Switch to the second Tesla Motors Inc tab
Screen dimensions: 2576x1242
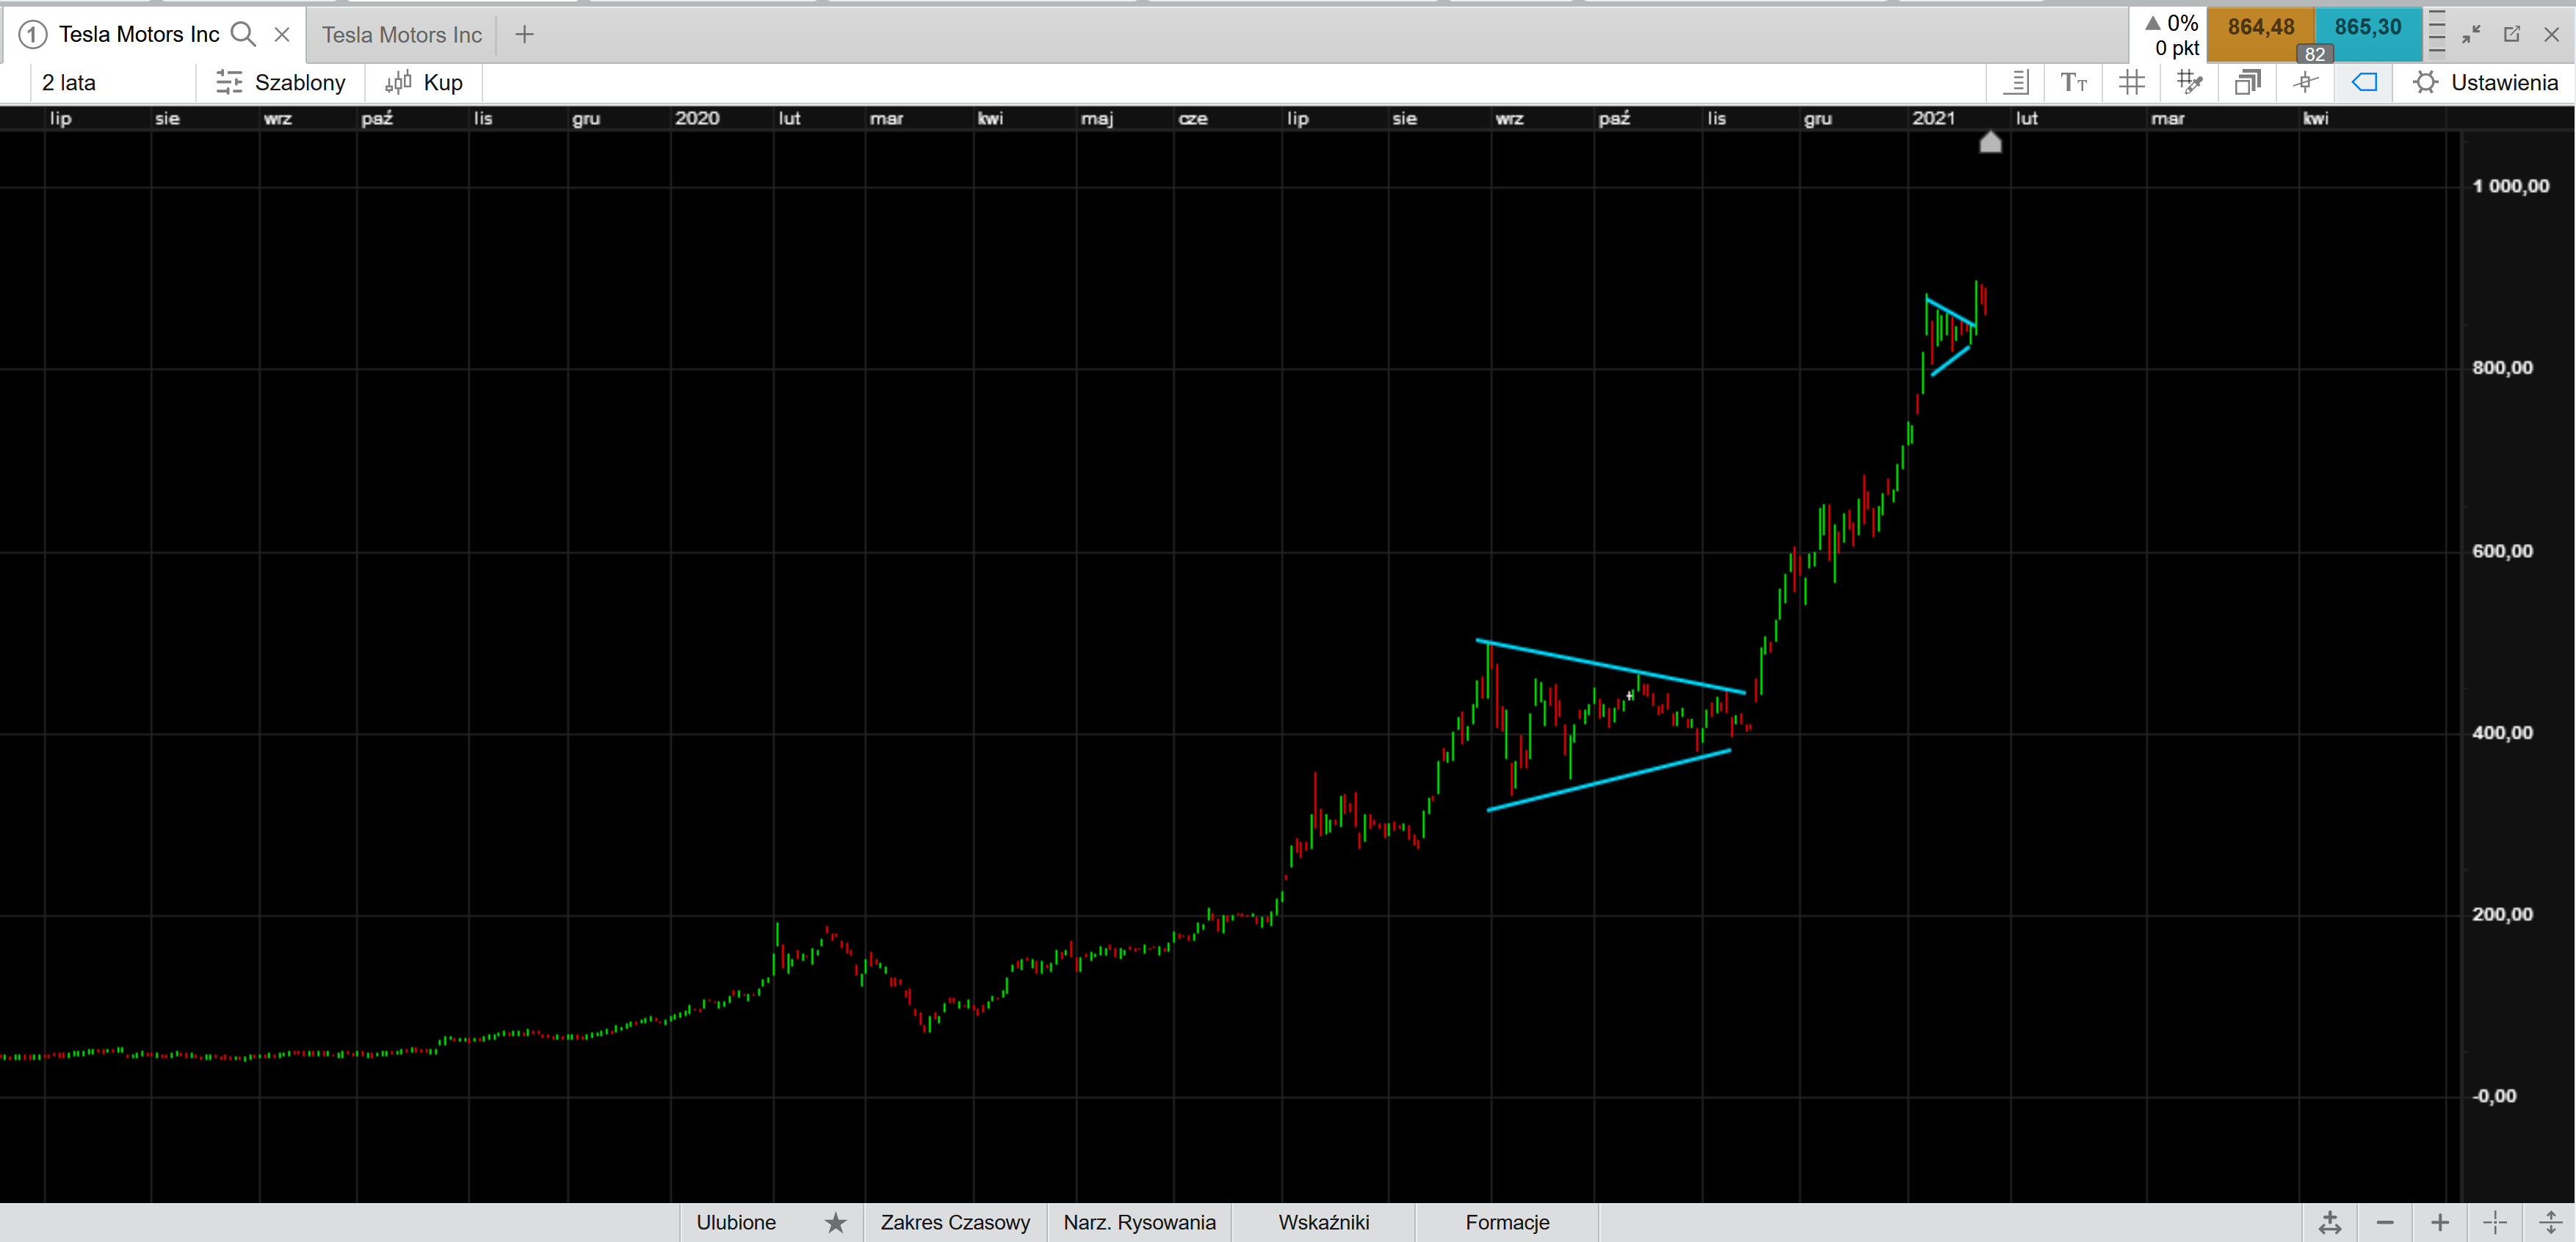(x=402, y=34)
